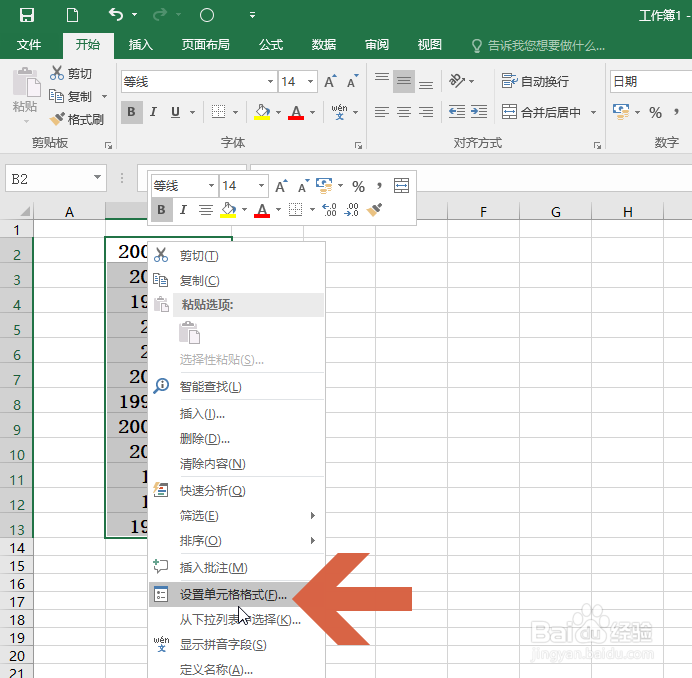
Task: Click 自动换行 wrap text button
Action: [535, 81]
